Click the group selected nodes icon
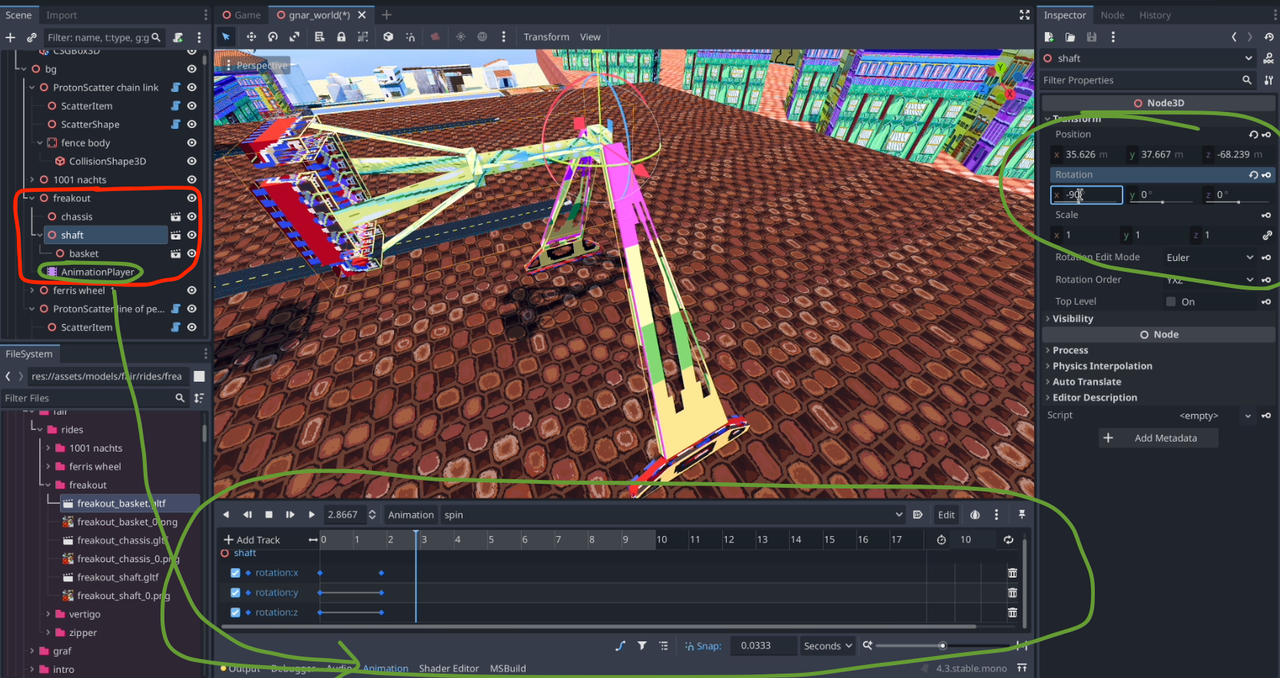This screenshot has width=1280, height=678. click(x=362, y=37)
